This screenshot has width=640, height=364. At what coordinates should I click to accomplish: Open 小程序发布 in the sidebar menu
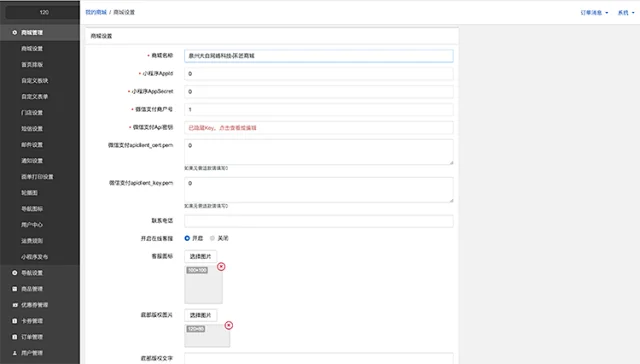tap(35, 257)
